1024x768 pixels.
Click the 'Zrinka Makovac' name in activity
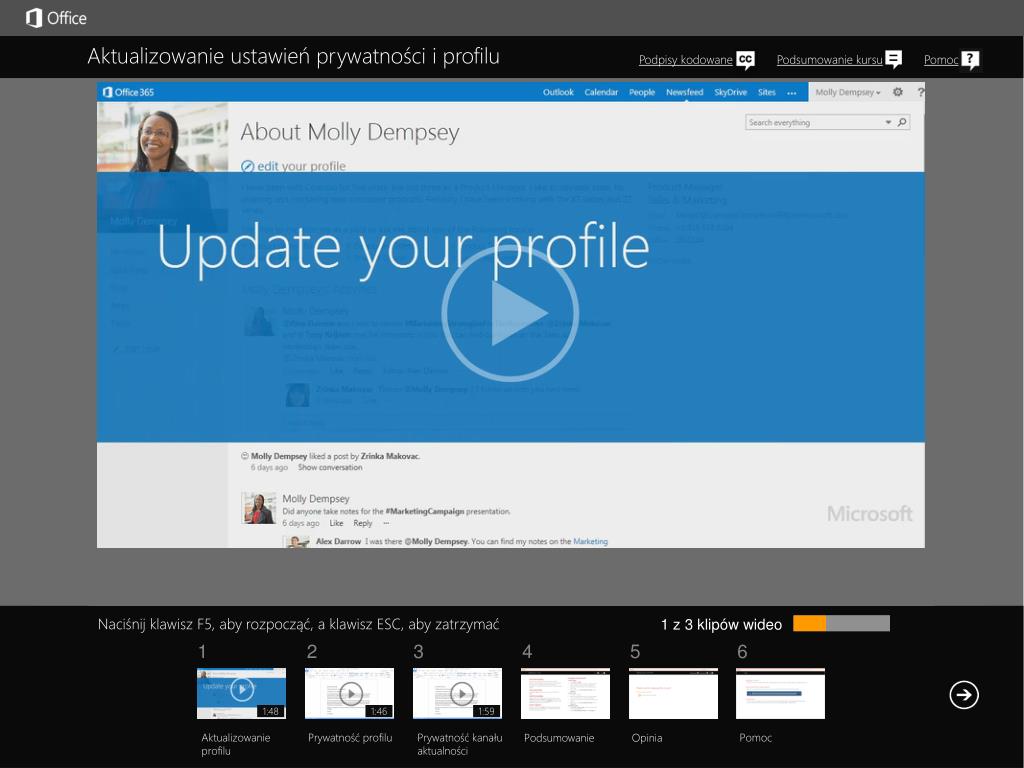tap(390, 456)
